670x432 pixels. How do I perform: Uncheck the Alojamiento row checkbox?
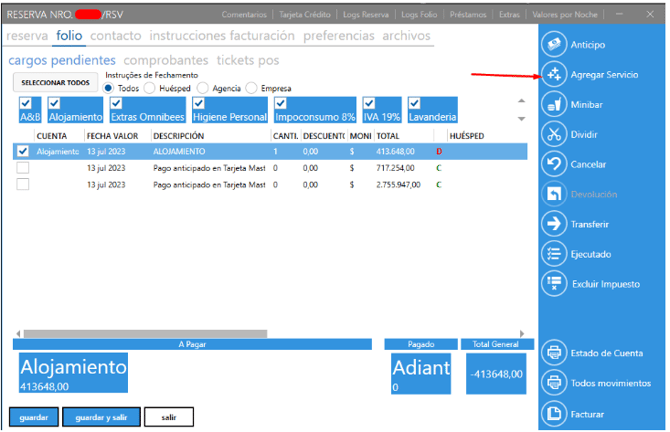pyautogui.click(x=23, y=151)
